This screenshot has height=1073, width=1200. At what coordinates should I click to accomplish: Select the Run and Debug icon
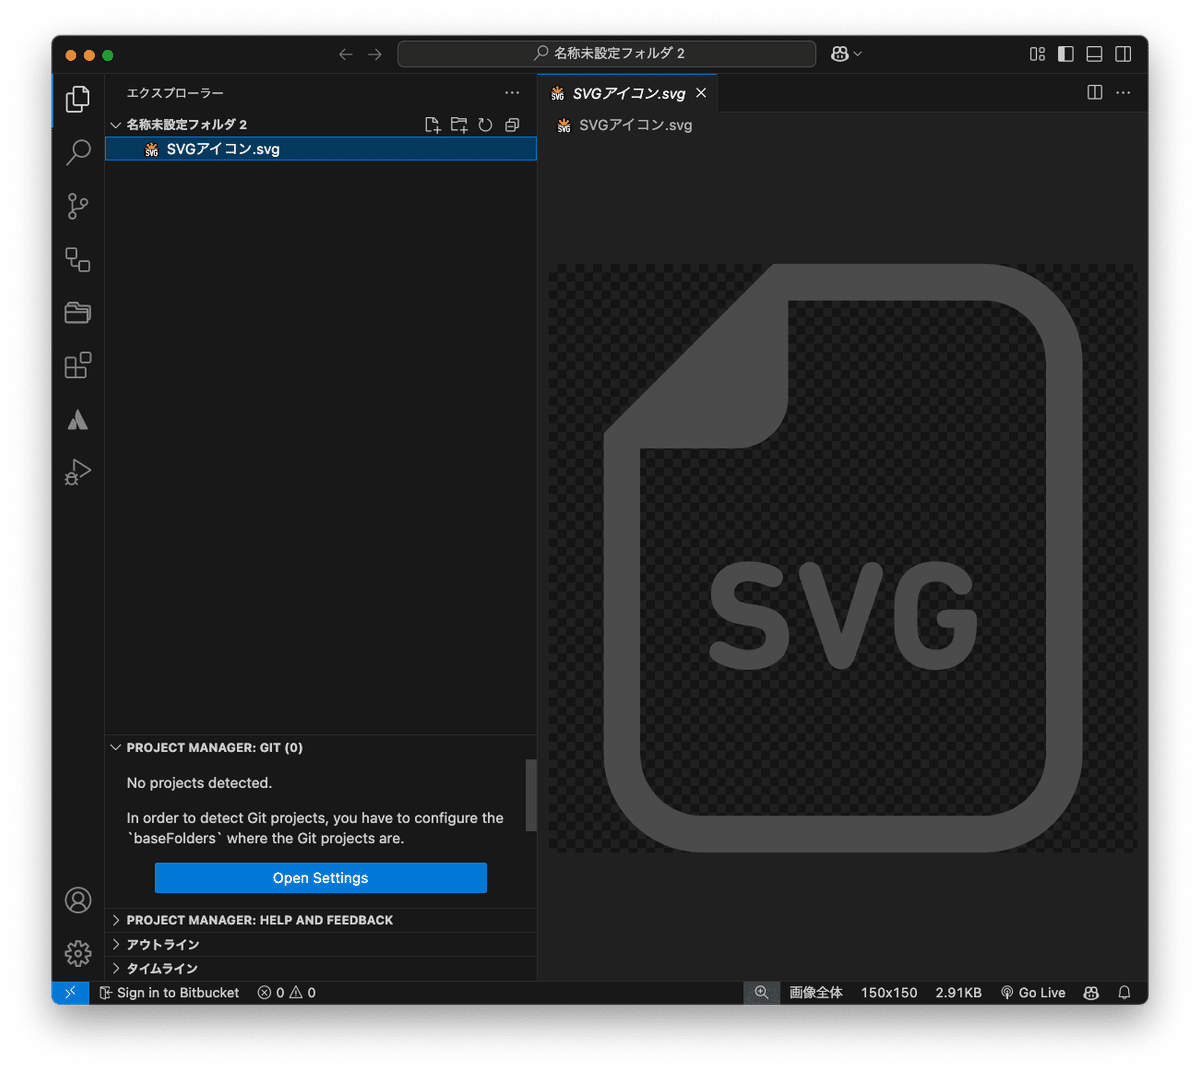77,472
